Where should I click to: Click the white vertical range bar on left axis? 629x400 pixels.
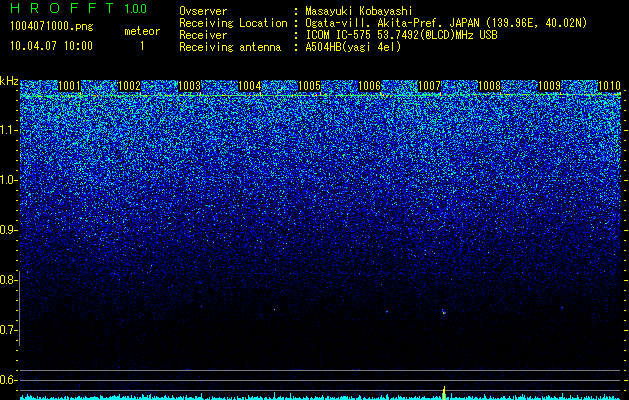coord(19,308)
